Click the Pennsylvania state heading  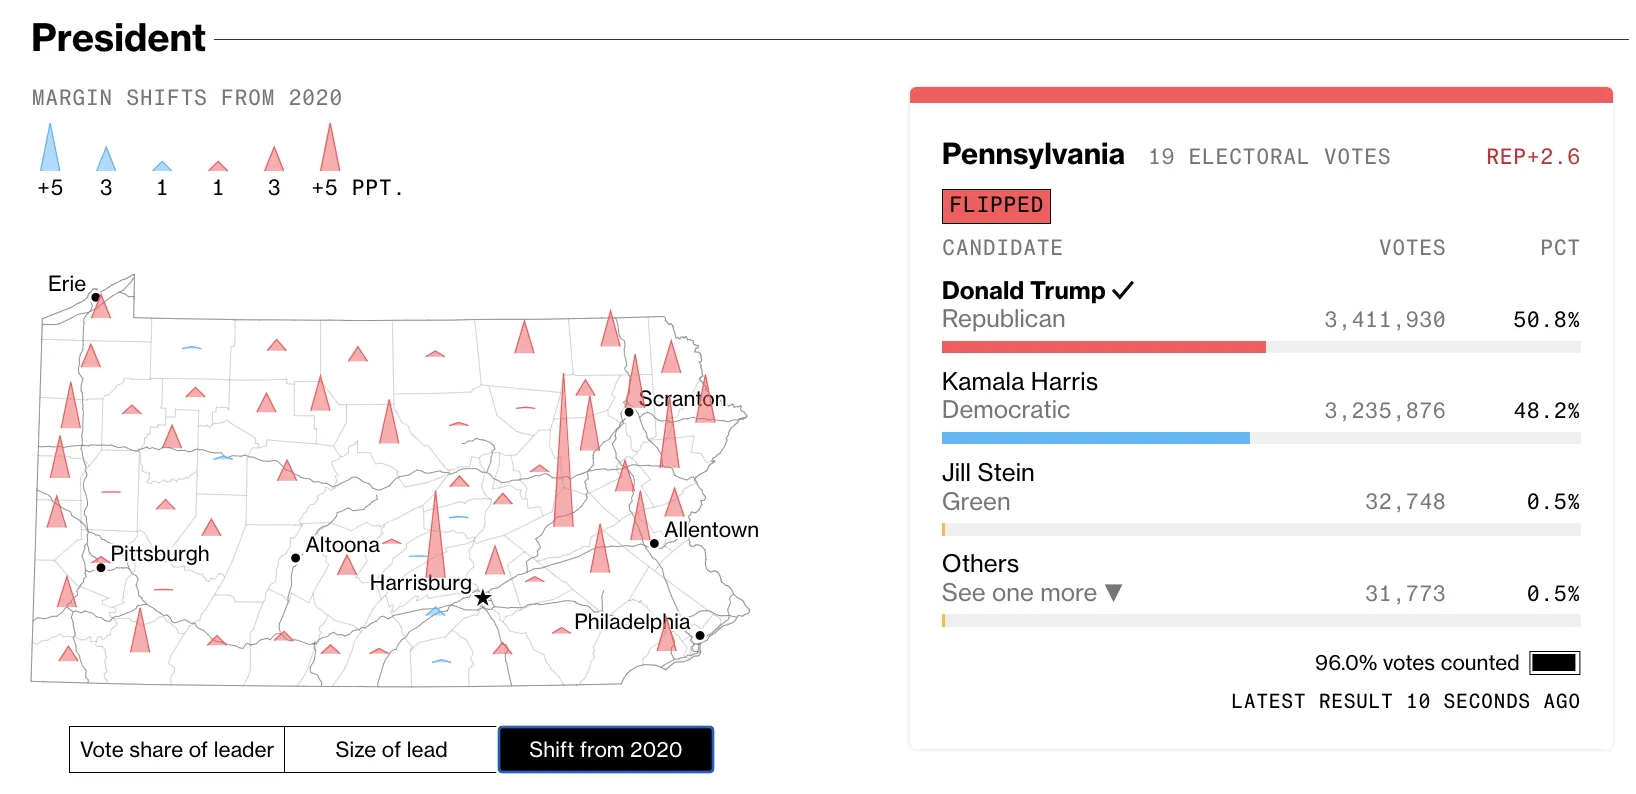click(1033, 155)
